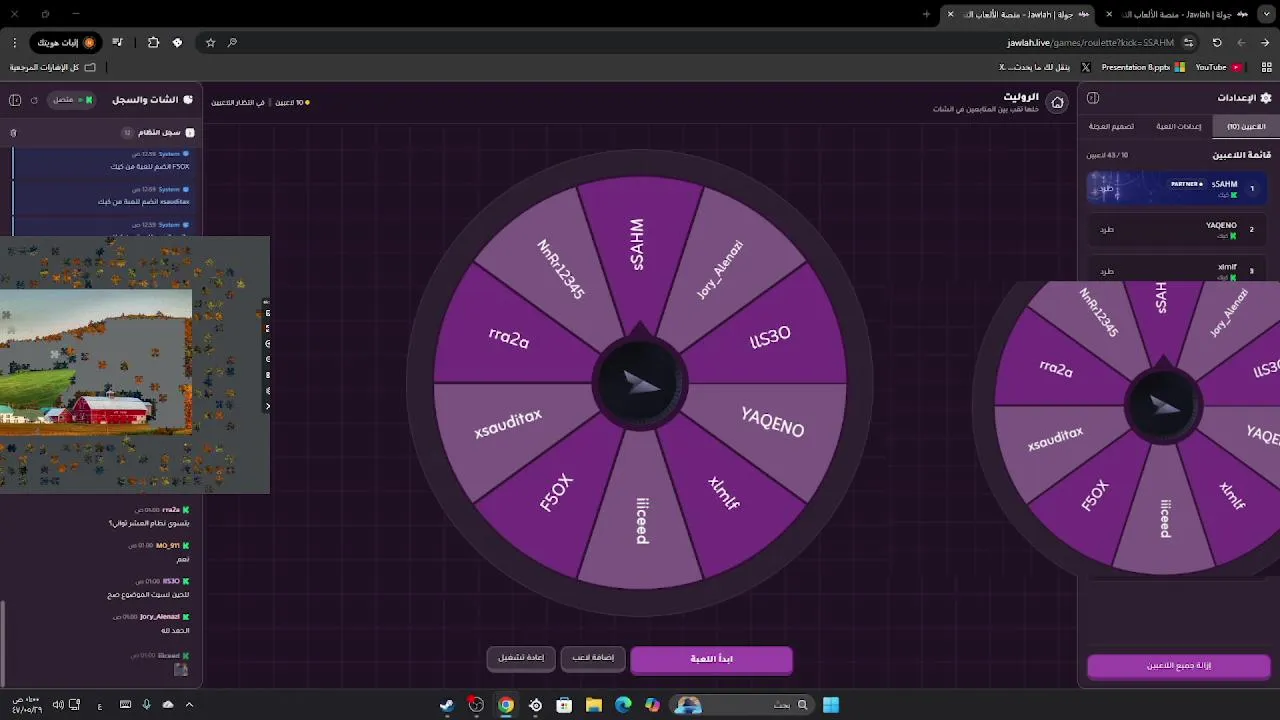1280x720 pixels.
Task: Open the YouTube bookmark
Action: pyautogui.click(x=1217, y=67)
